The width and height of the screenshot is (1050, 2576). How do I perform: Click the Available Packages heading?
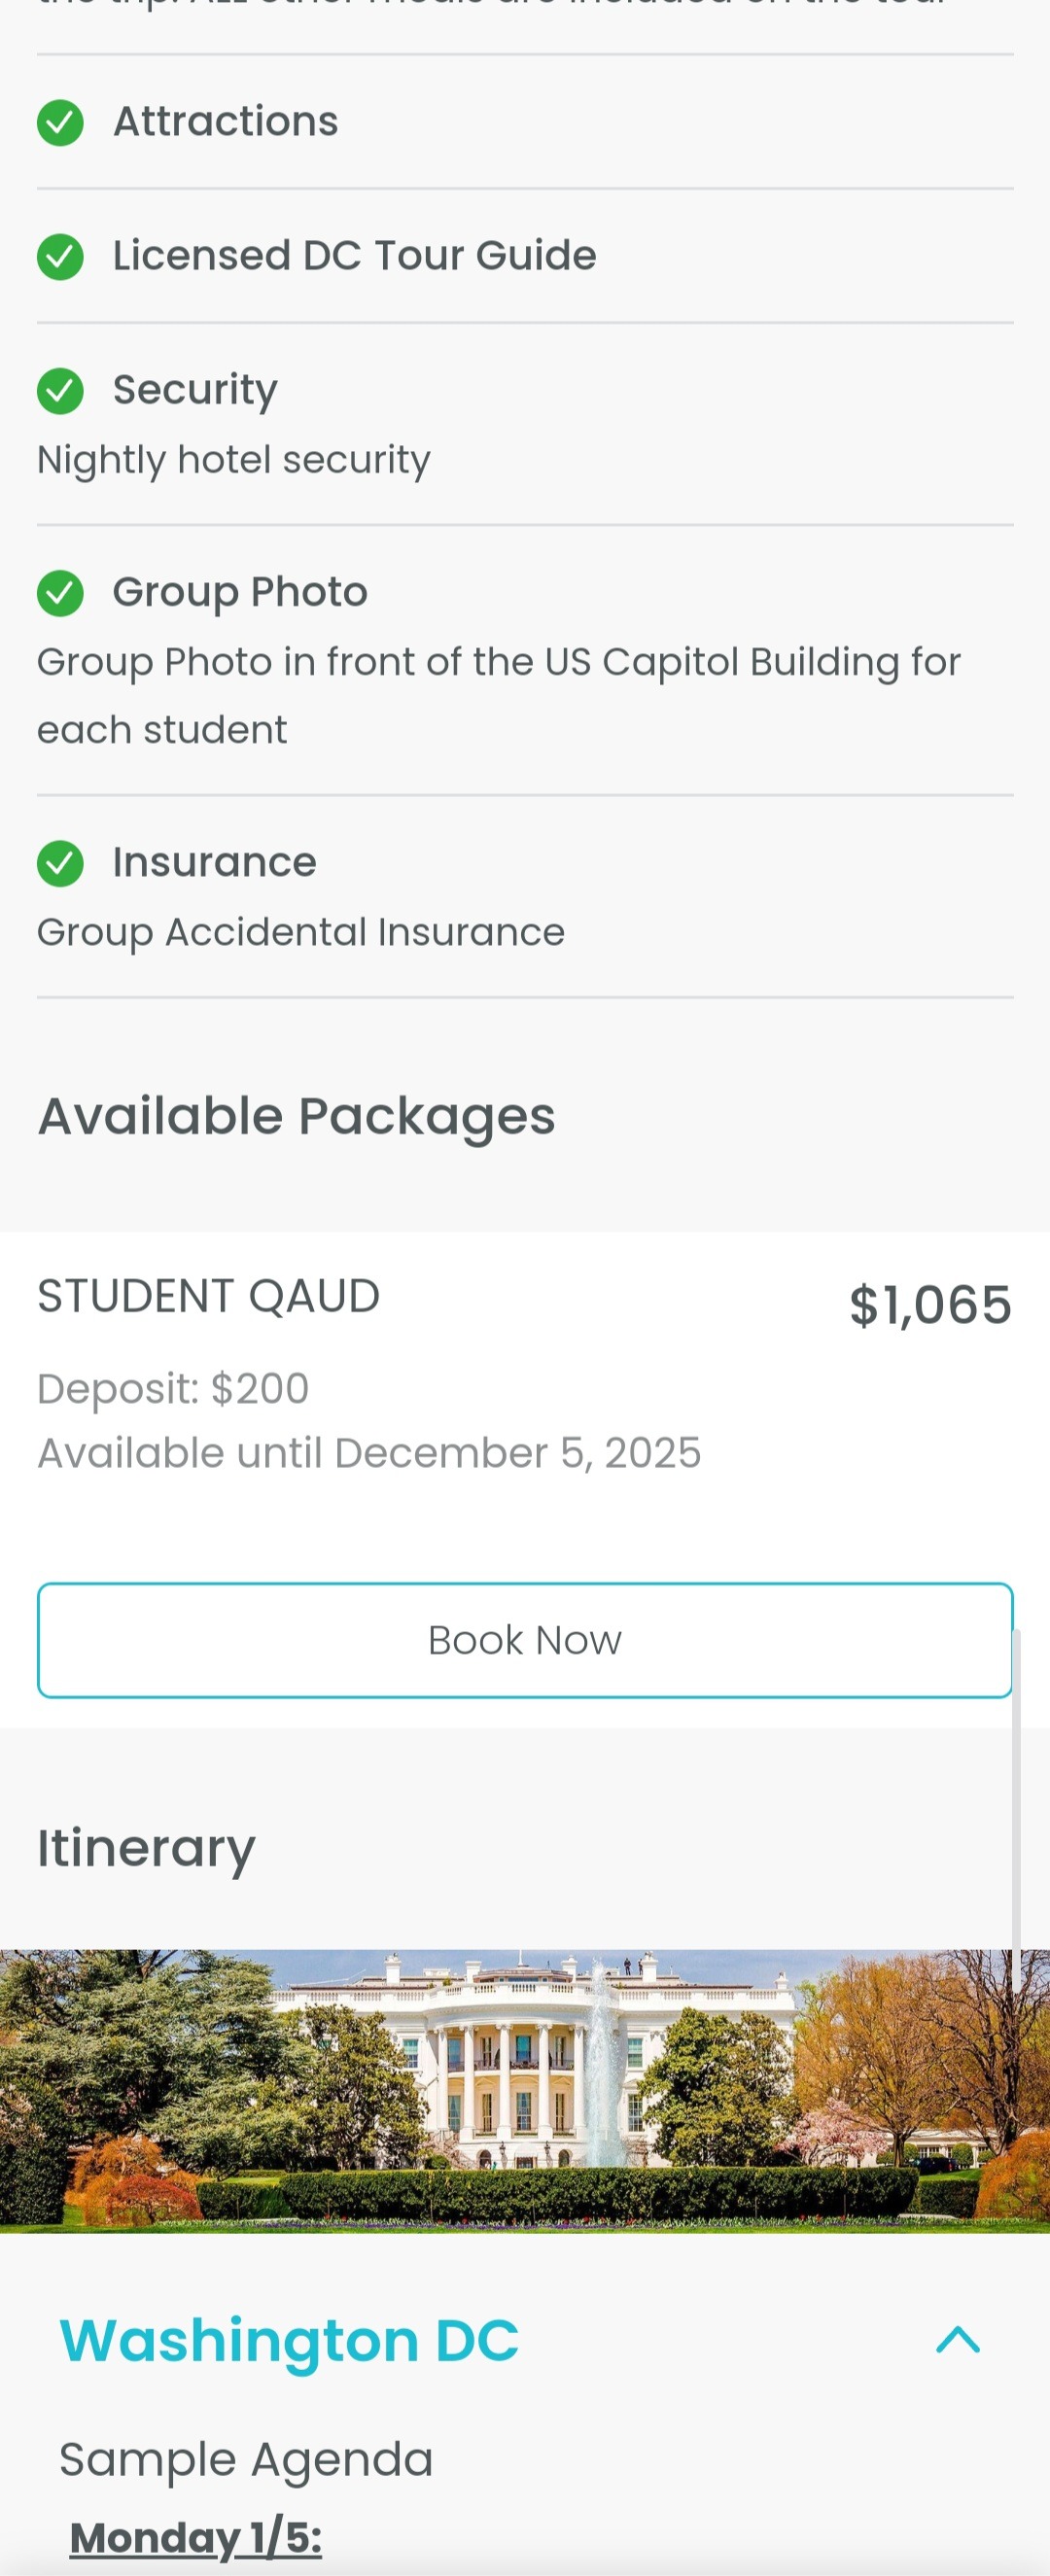(296, 1116)
